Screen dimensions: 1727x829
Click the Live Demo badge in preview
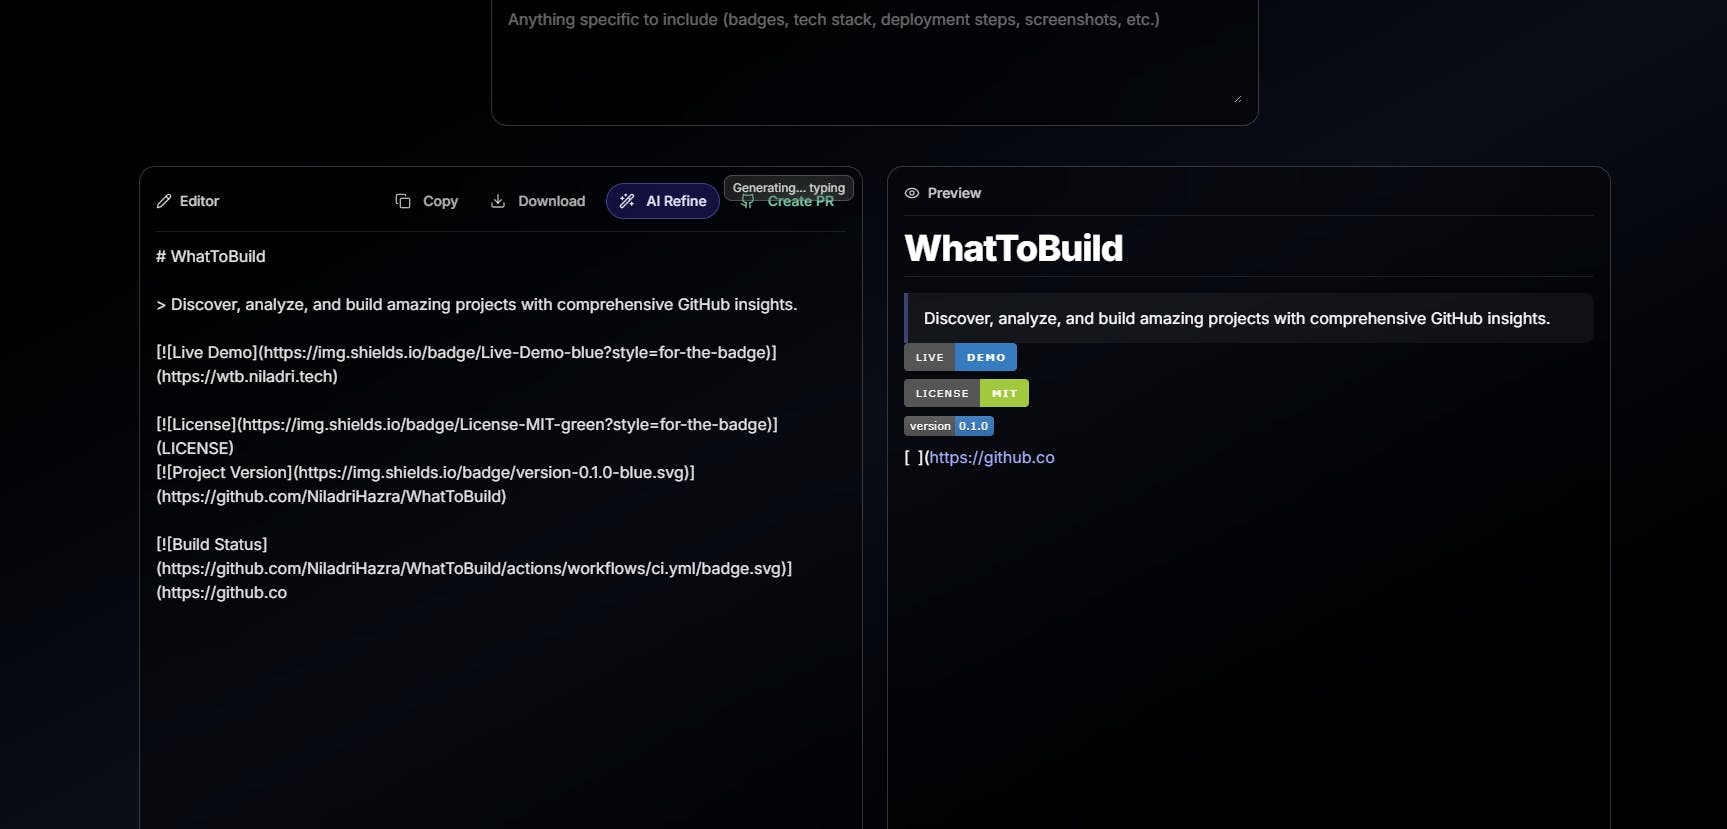coord(960,357)
